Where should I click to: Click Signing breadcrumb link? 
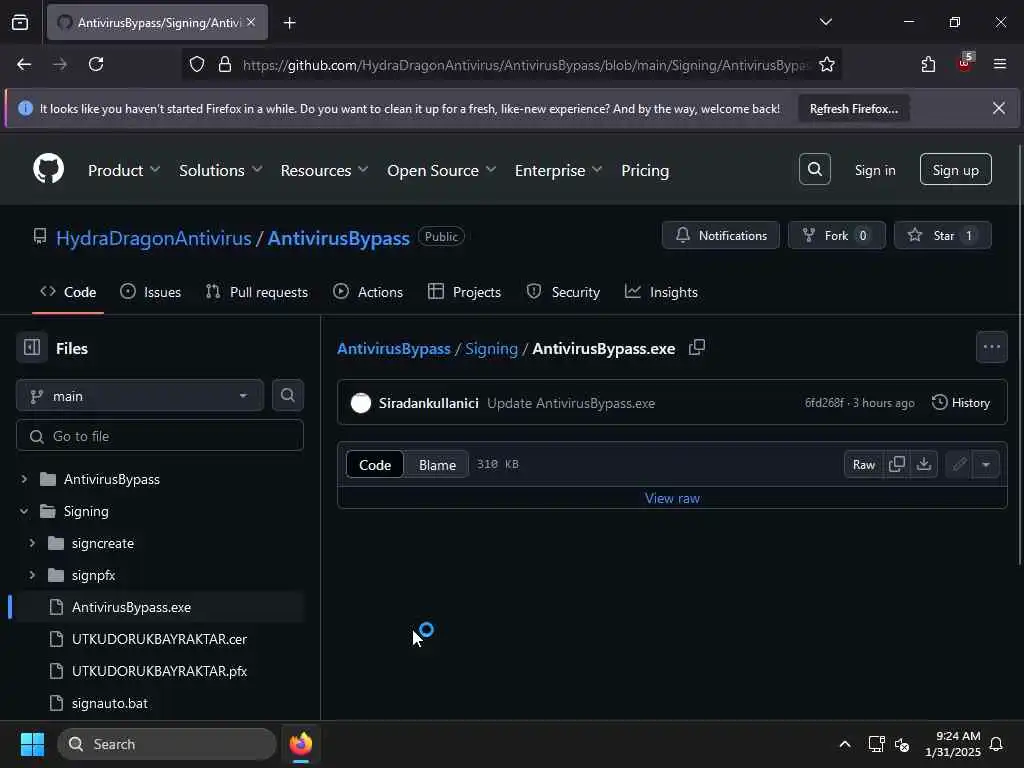click(491, 348)
